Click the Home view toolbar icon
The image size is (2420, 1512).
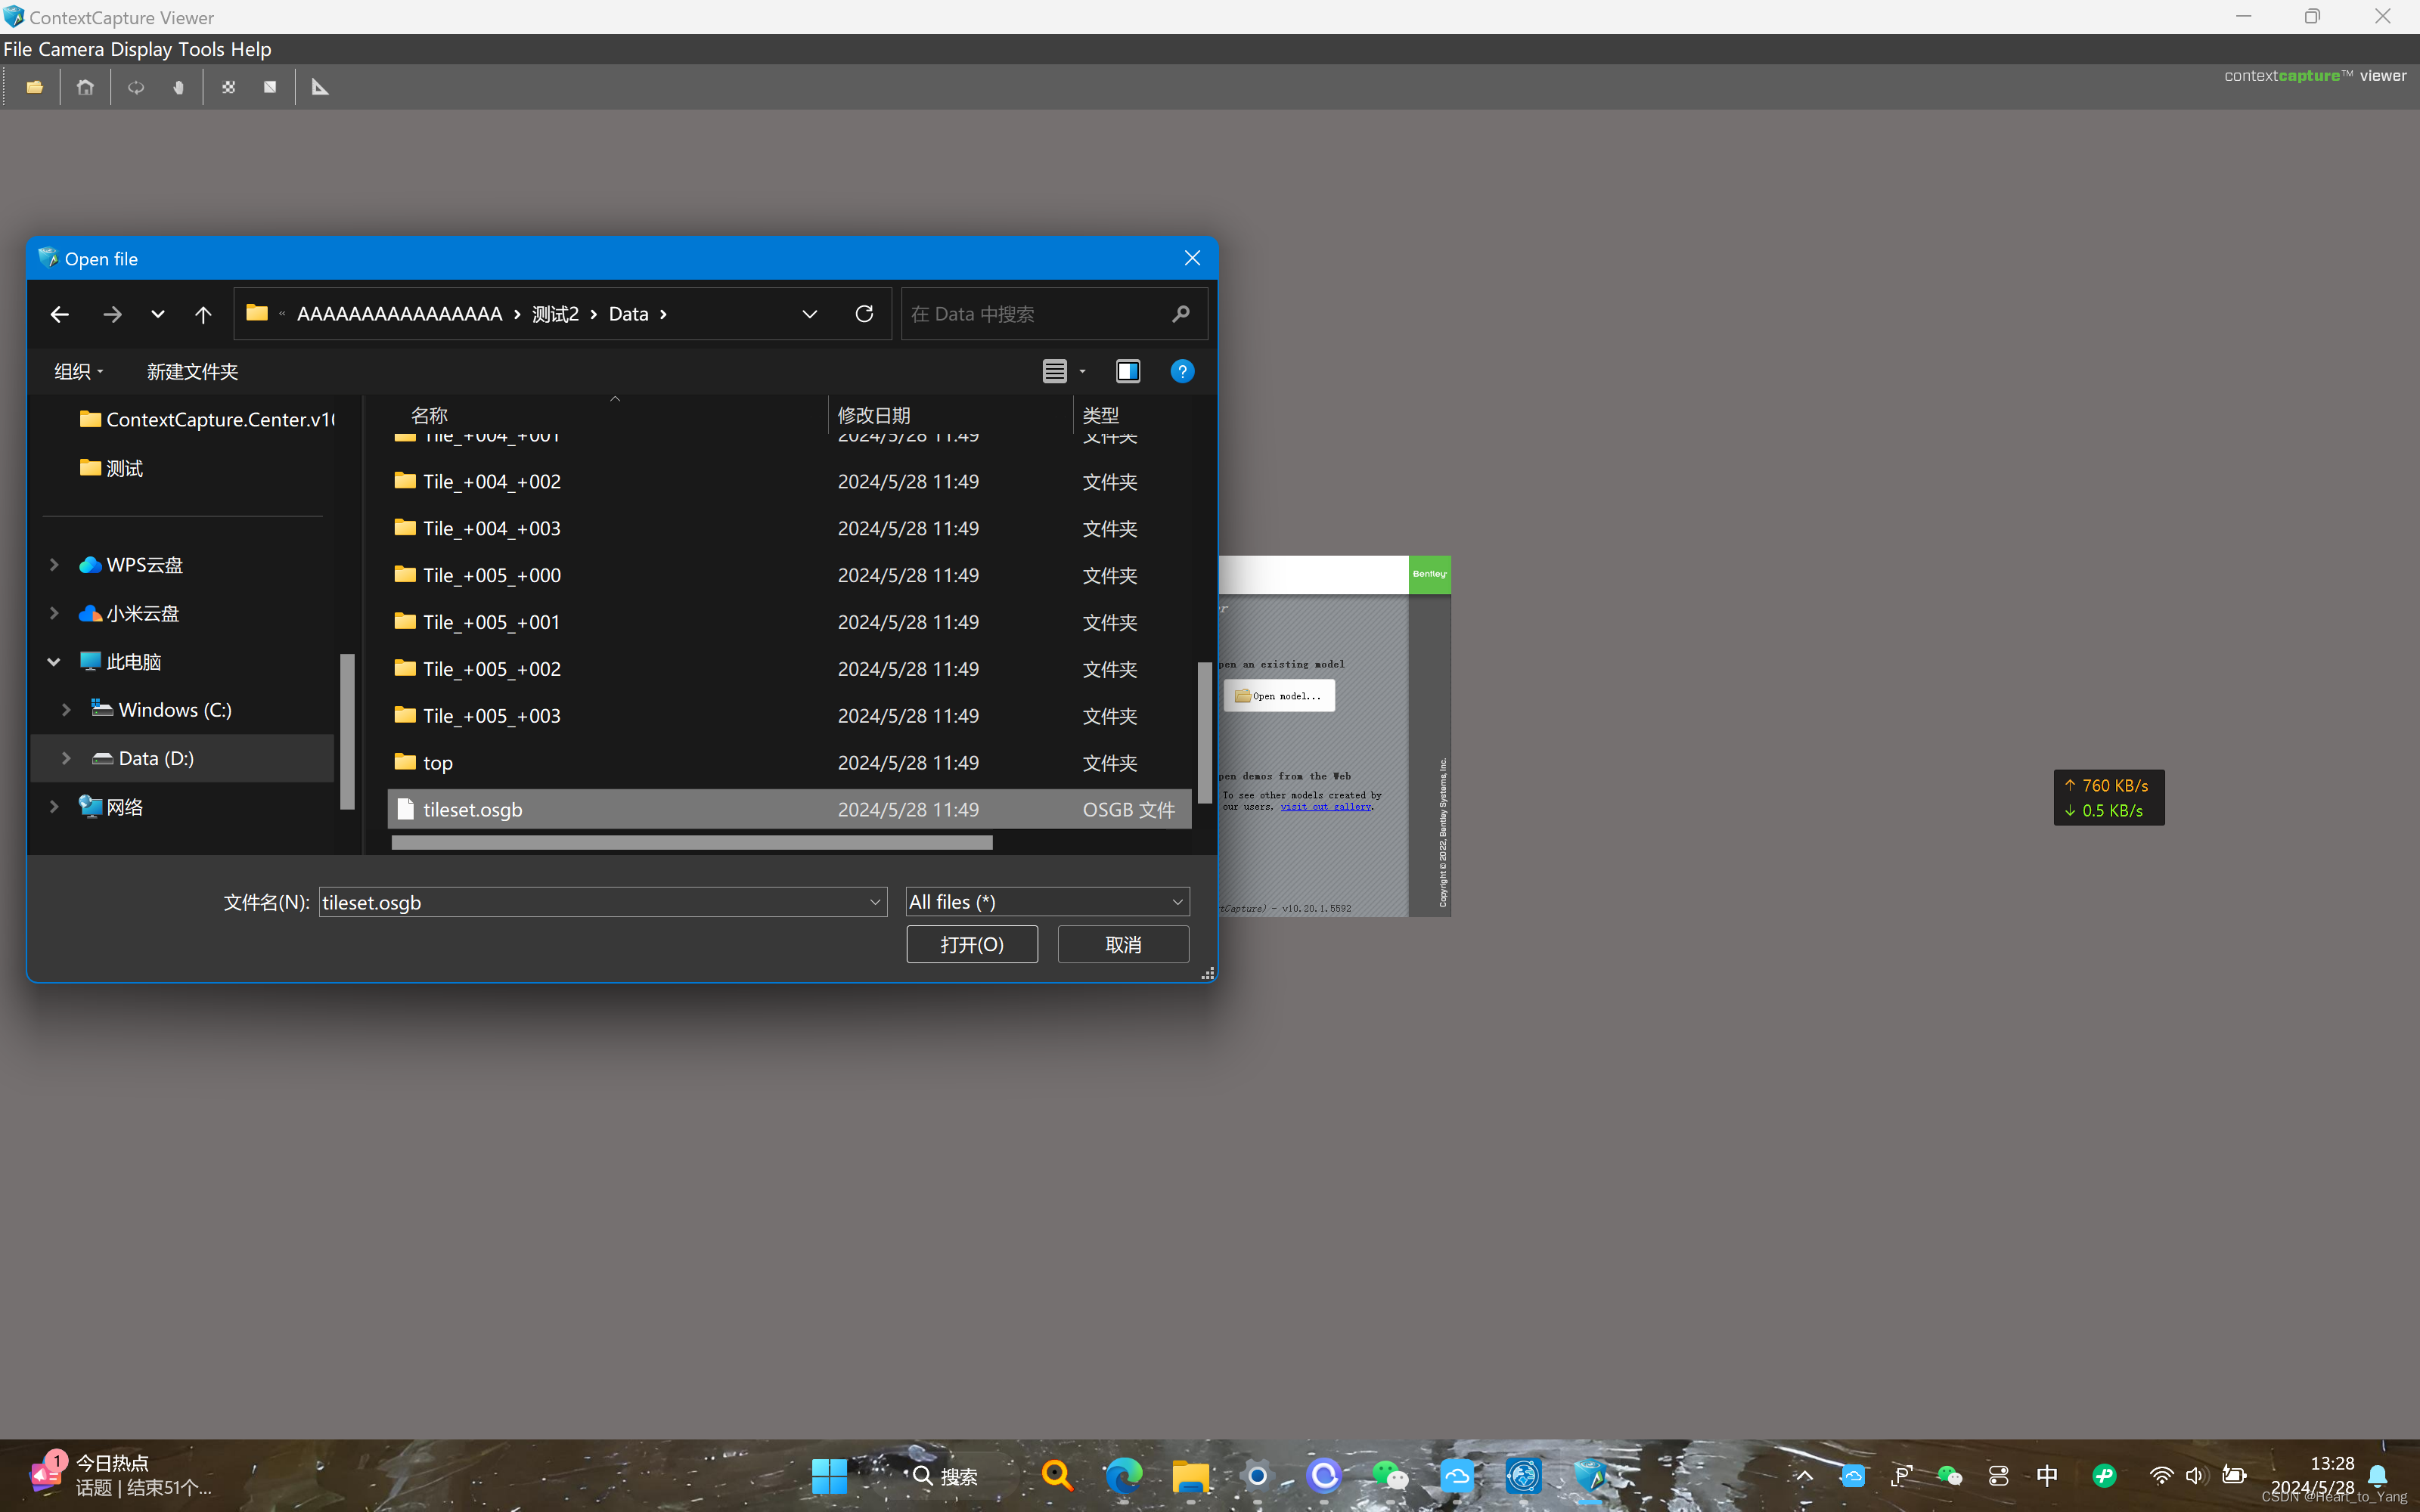pos(85,87)
